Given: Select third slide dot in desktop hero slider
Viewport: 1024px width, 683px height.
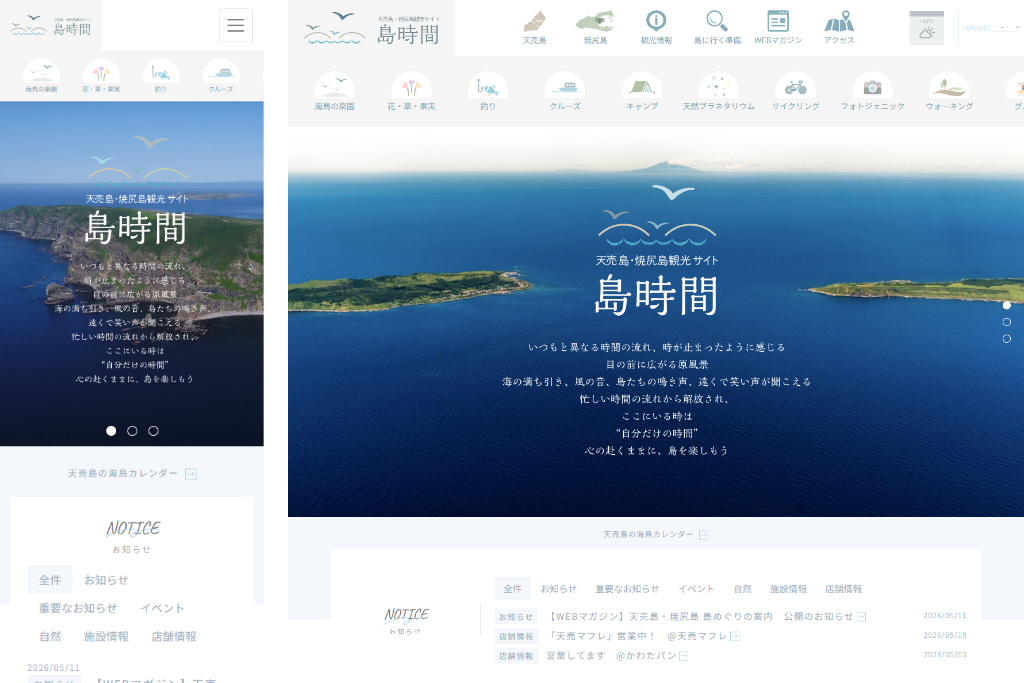Looking at the screenshot, I should tap(1006, 339).
